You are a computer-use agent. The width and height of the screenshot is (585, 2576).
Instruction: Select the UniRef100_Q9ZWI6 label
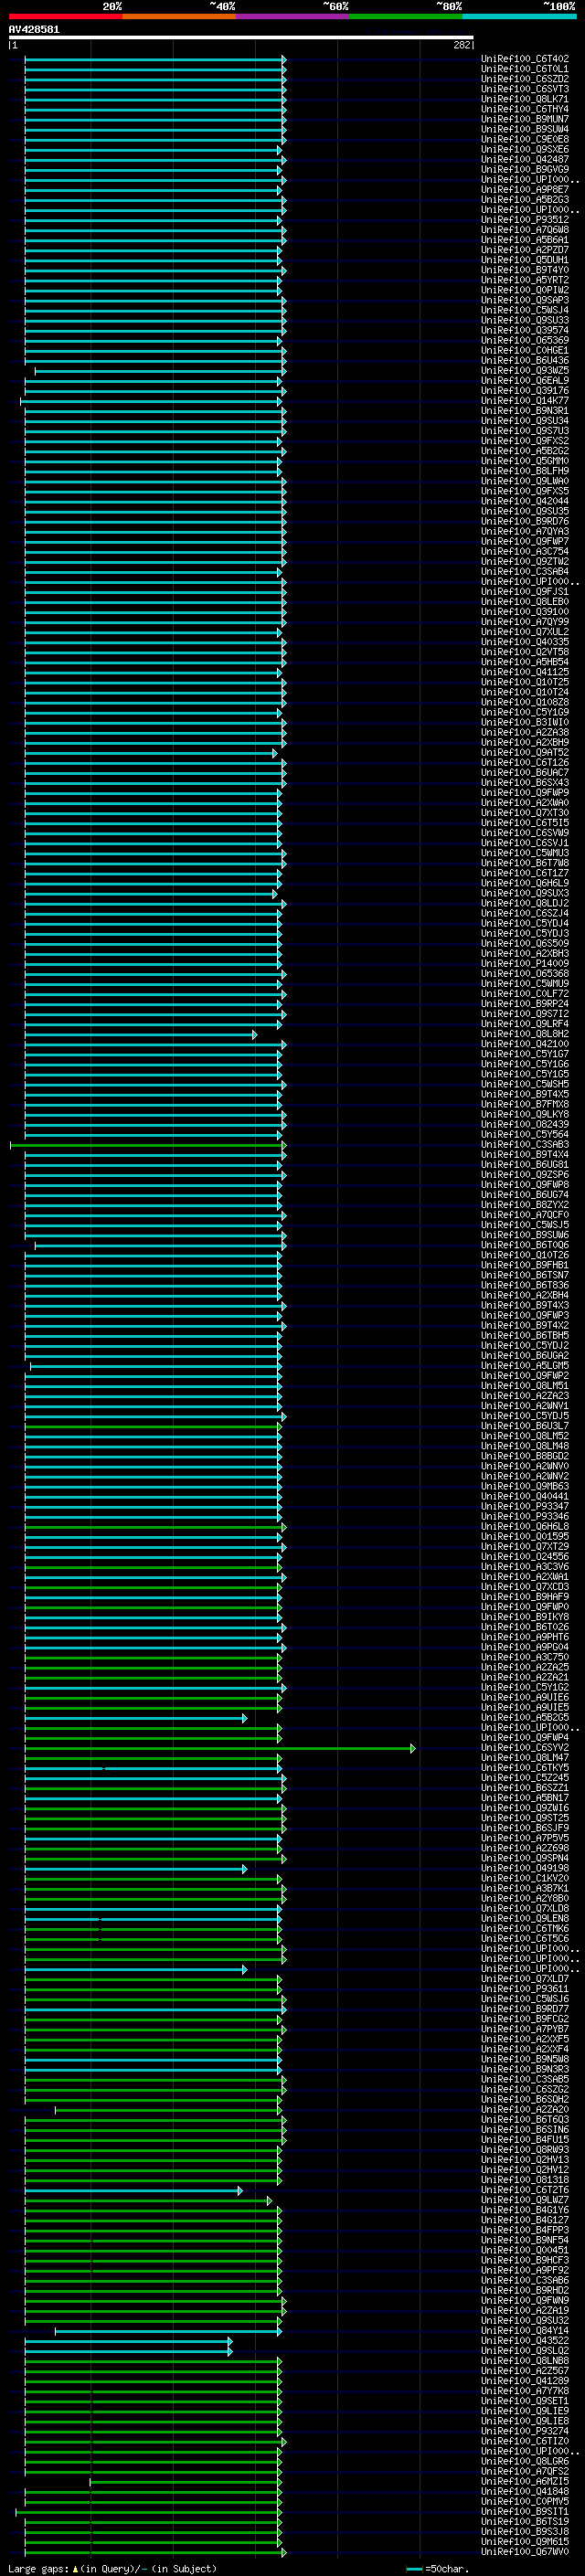point(525,1809)
